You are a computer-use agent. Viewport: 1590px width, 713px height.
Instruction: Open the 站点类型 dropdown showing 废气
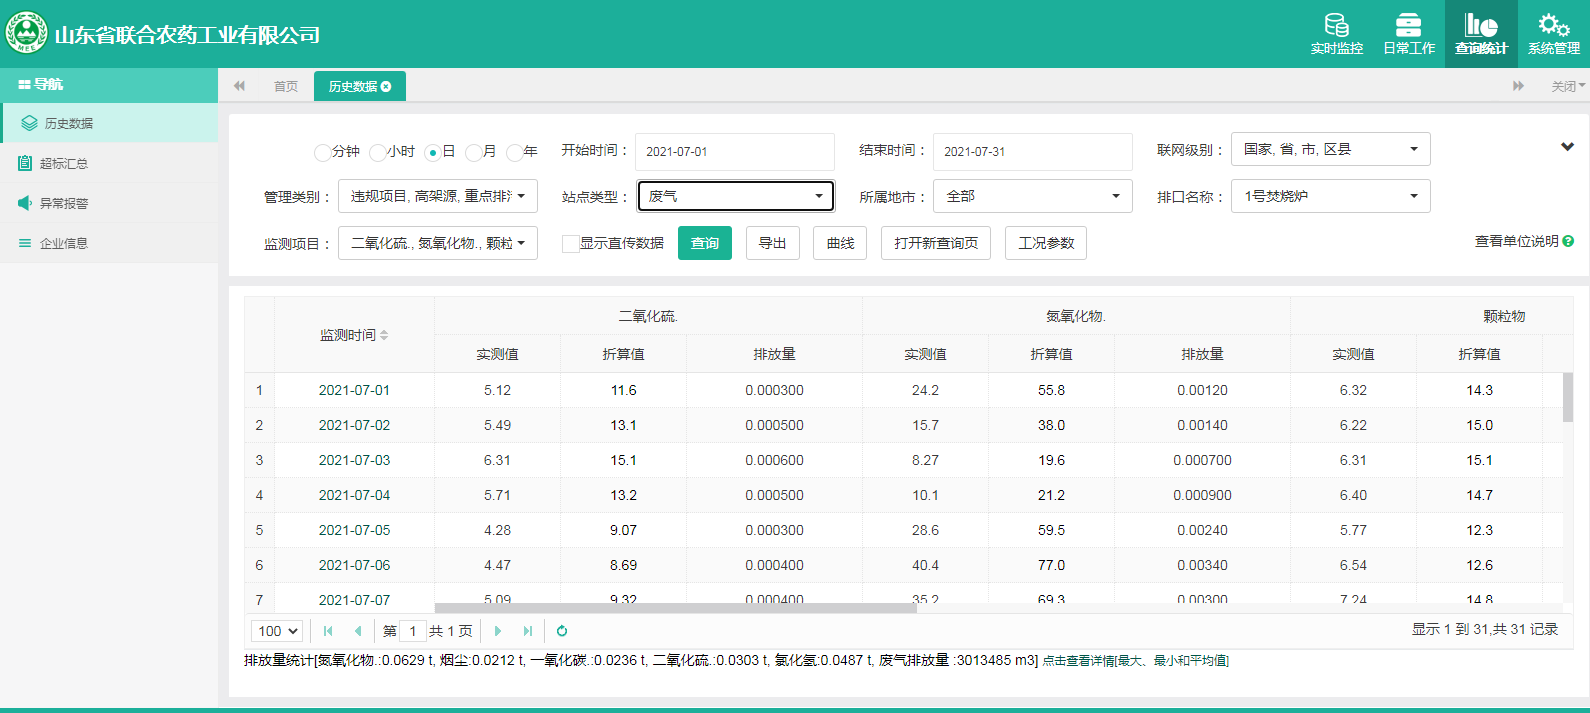pos(735,196)
